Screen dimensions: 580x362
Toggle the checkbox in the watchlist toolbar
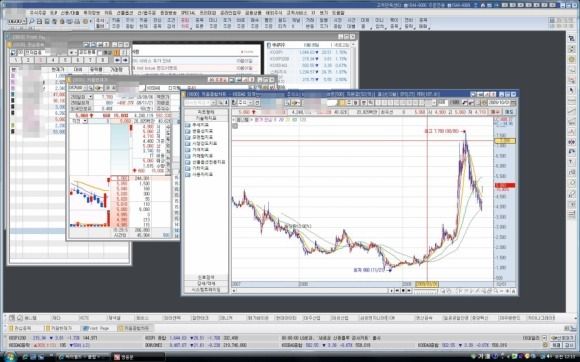click(x=100, y=53)
